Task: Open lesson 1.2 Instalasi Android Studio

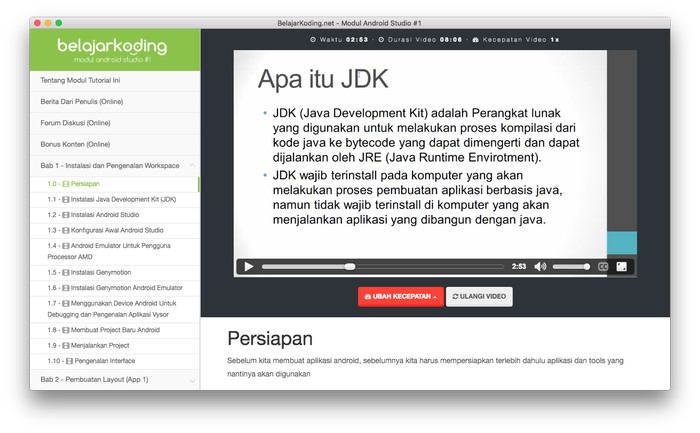Action: coord(115,215)
